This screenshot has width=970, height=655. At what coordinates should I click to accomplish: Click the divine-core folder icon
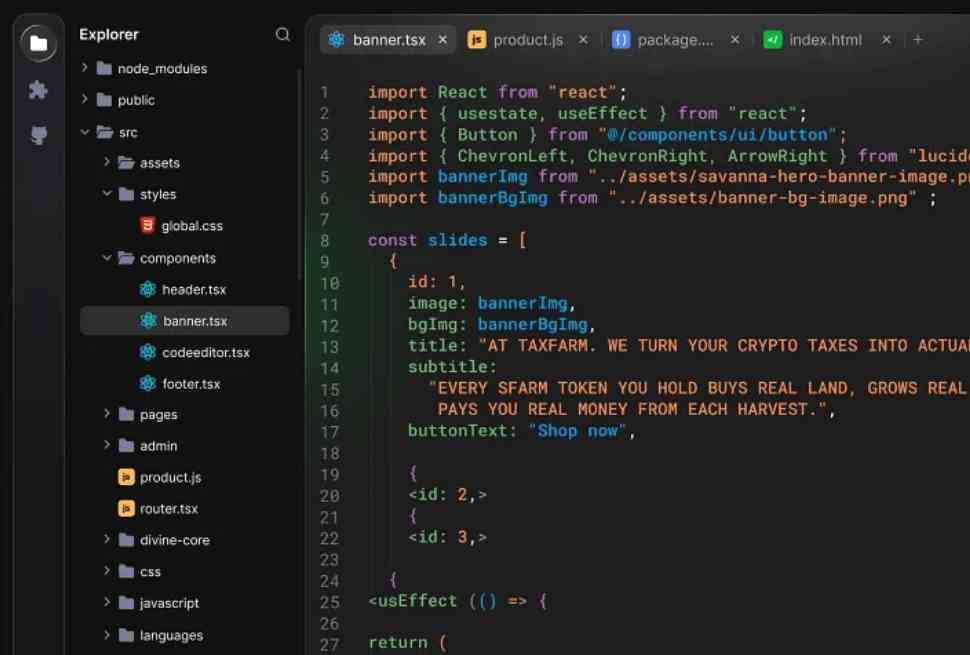(x=126, y=540)
